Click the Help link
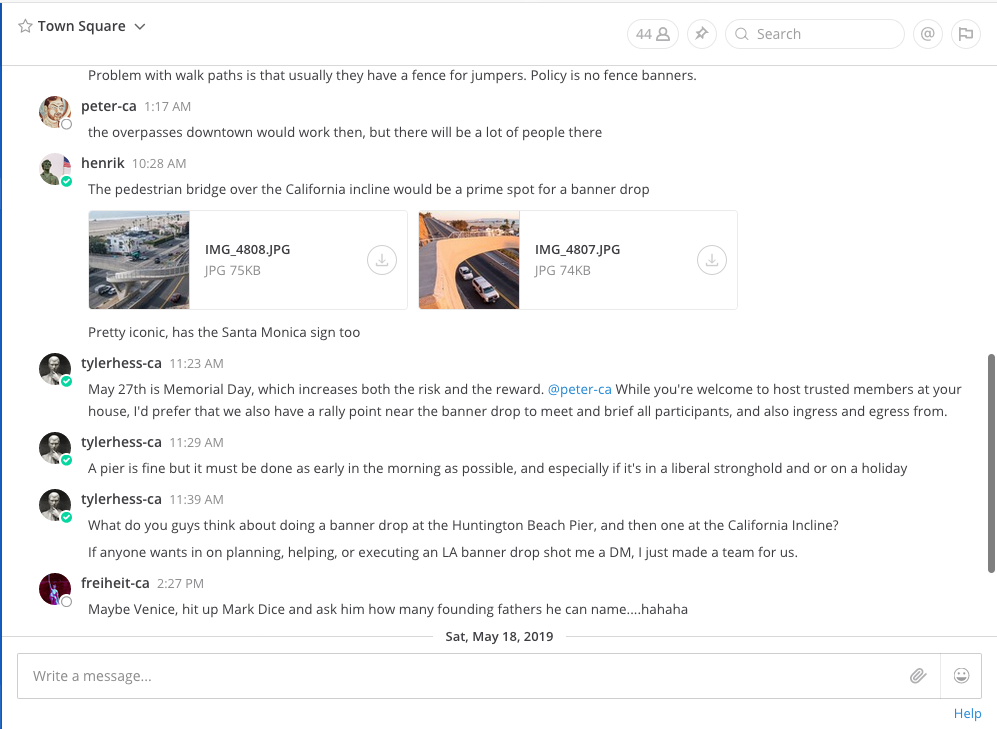 pos(967,714)
